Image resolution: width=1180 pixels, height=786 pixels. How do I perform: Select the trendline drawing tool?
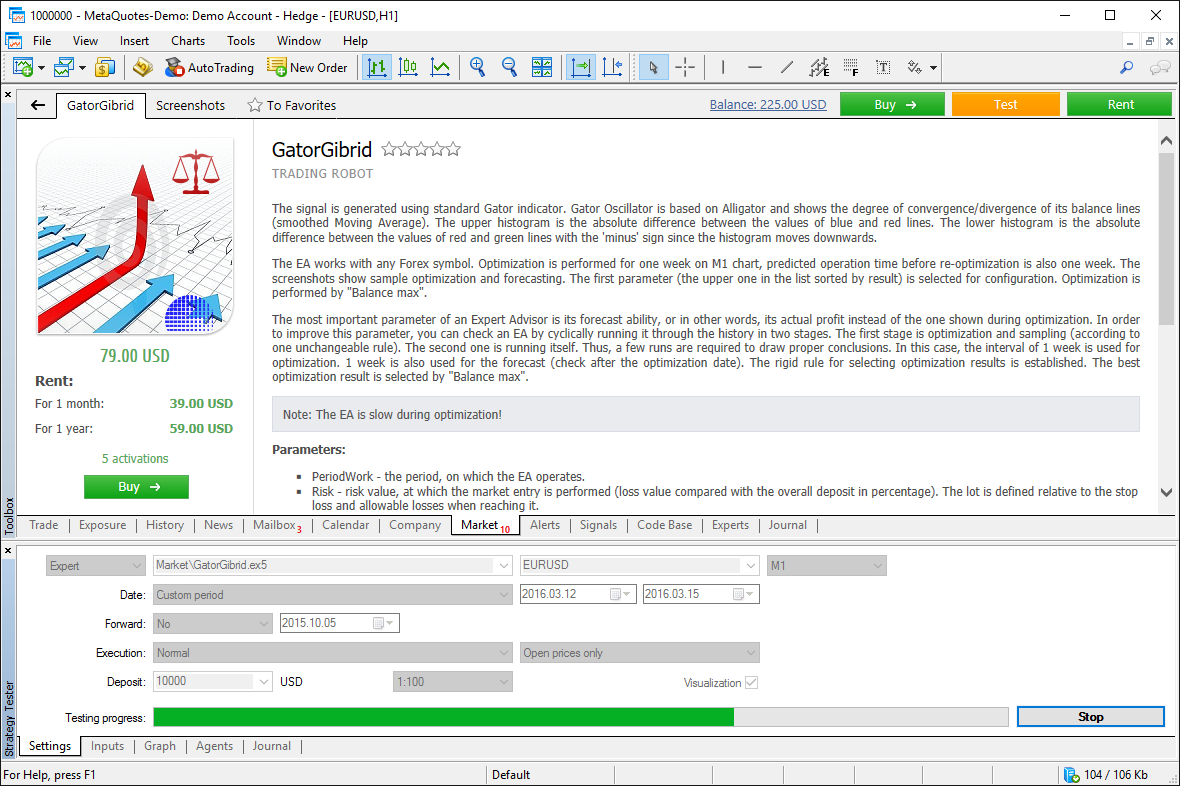click(x=787, y=67)
